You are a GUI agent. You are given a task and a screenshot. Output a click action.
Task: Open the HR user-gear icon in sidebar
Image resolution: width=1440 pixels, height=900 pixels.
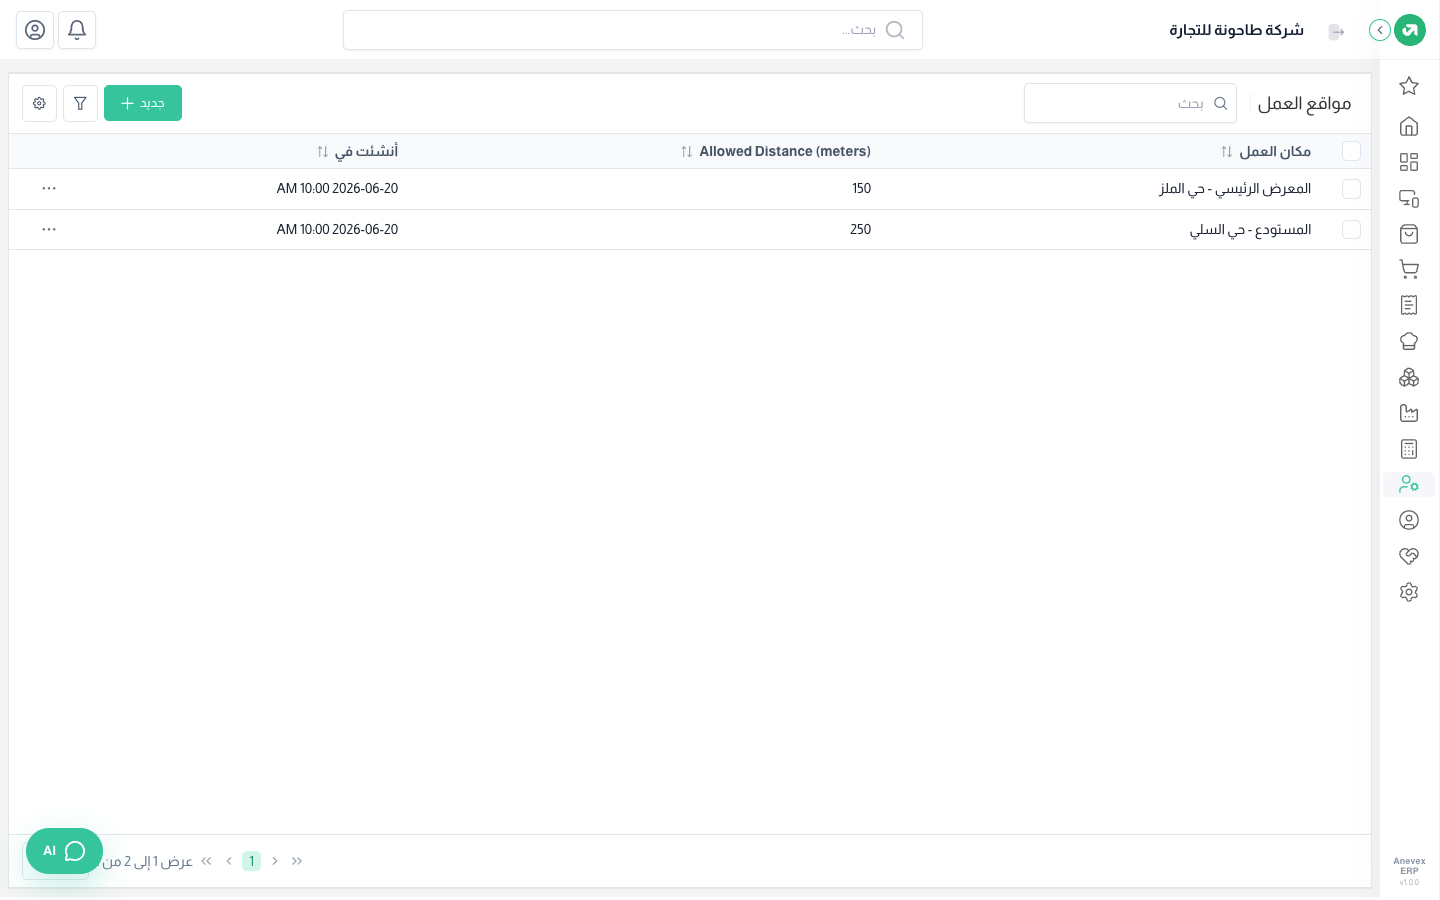coord(1409,484)
